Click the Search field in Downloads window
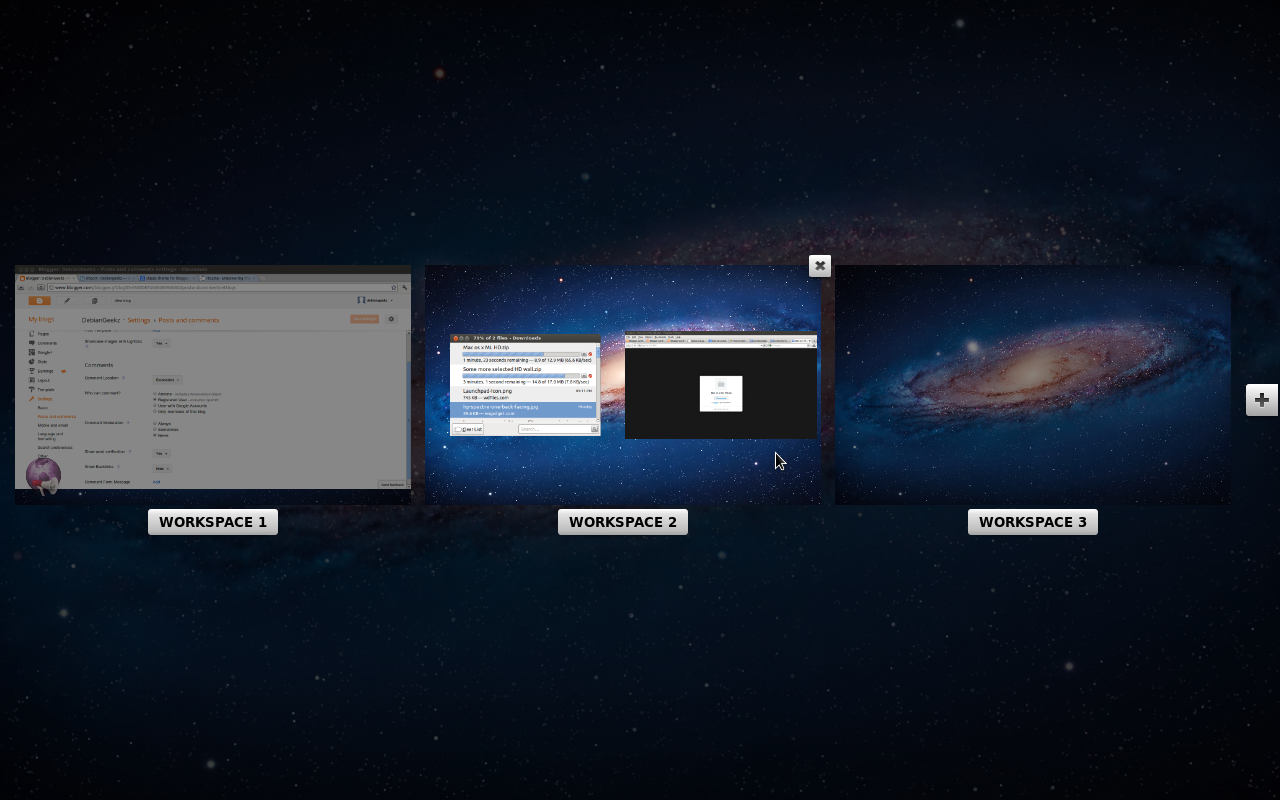The width and height of the screenshot is (1280, 800). click(558, 429)
